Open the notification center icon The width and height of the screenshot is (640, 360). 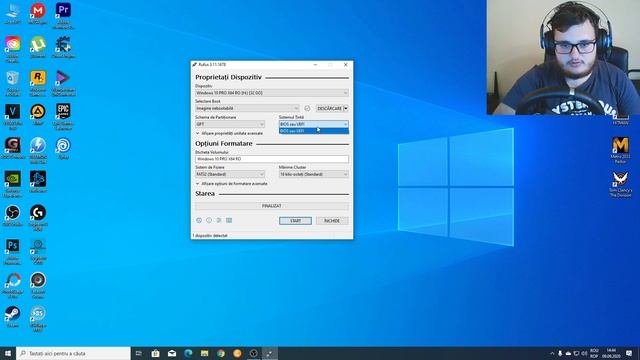click(629, 353)
